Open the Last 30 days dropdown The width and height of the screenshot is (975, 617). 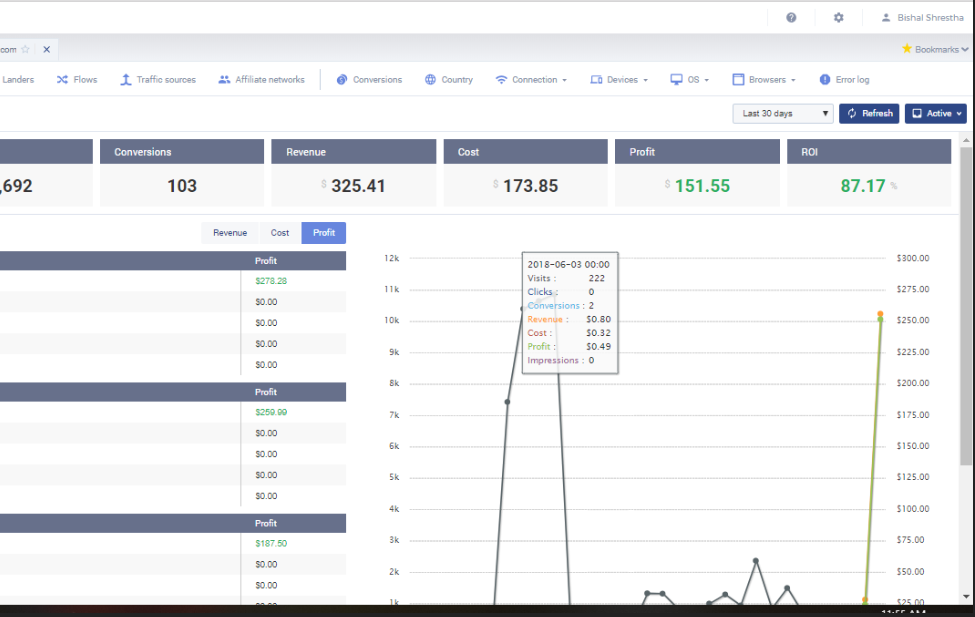click(783, 114)
